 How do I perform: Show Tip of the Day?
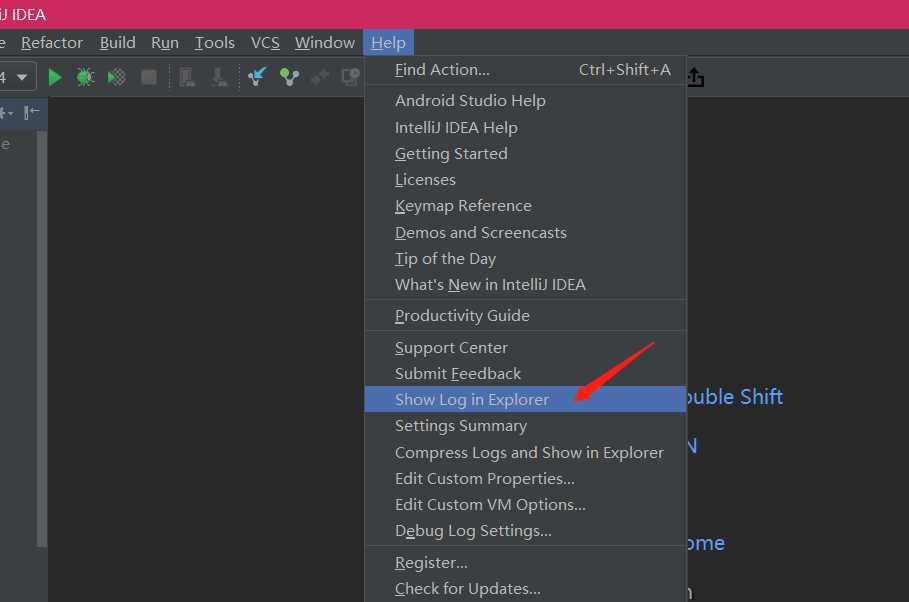click(x=525, y=259)
